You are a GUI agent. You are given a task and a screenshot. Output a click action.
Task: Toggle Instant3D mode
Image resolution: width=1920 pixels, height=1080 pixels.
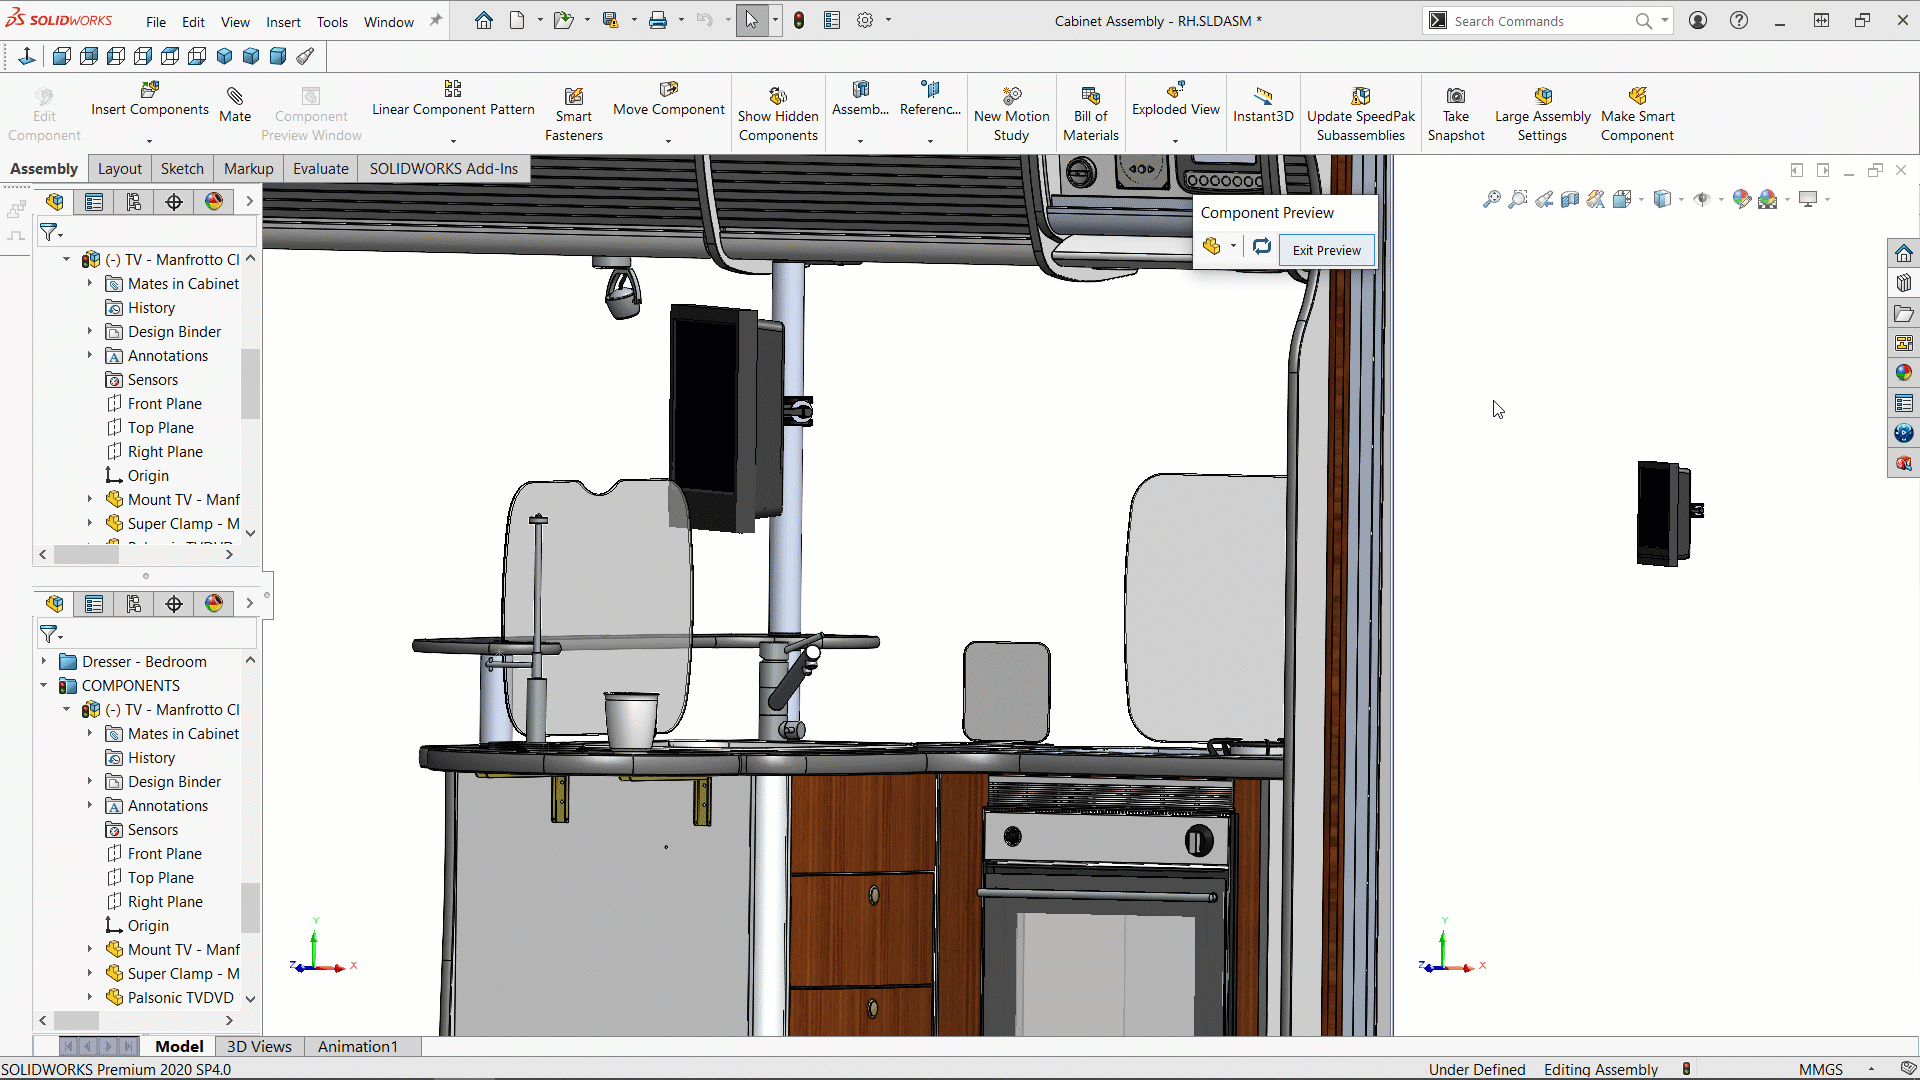(1263, 105)
